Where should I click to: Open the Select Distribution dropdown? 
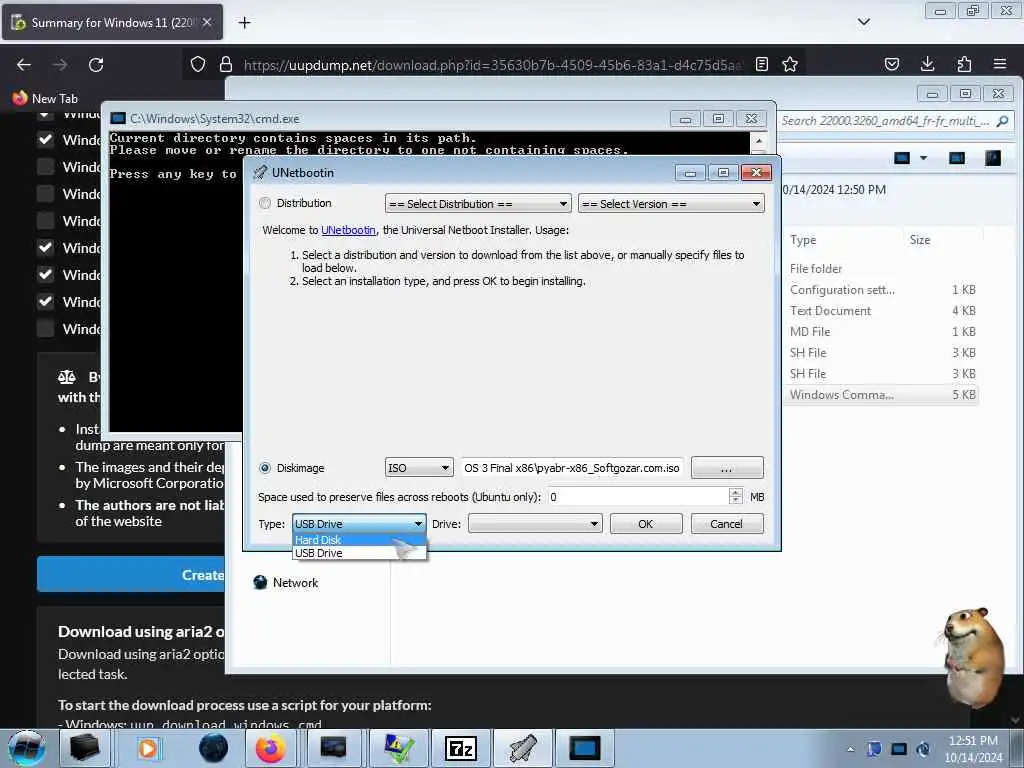(x=478, y=204)
